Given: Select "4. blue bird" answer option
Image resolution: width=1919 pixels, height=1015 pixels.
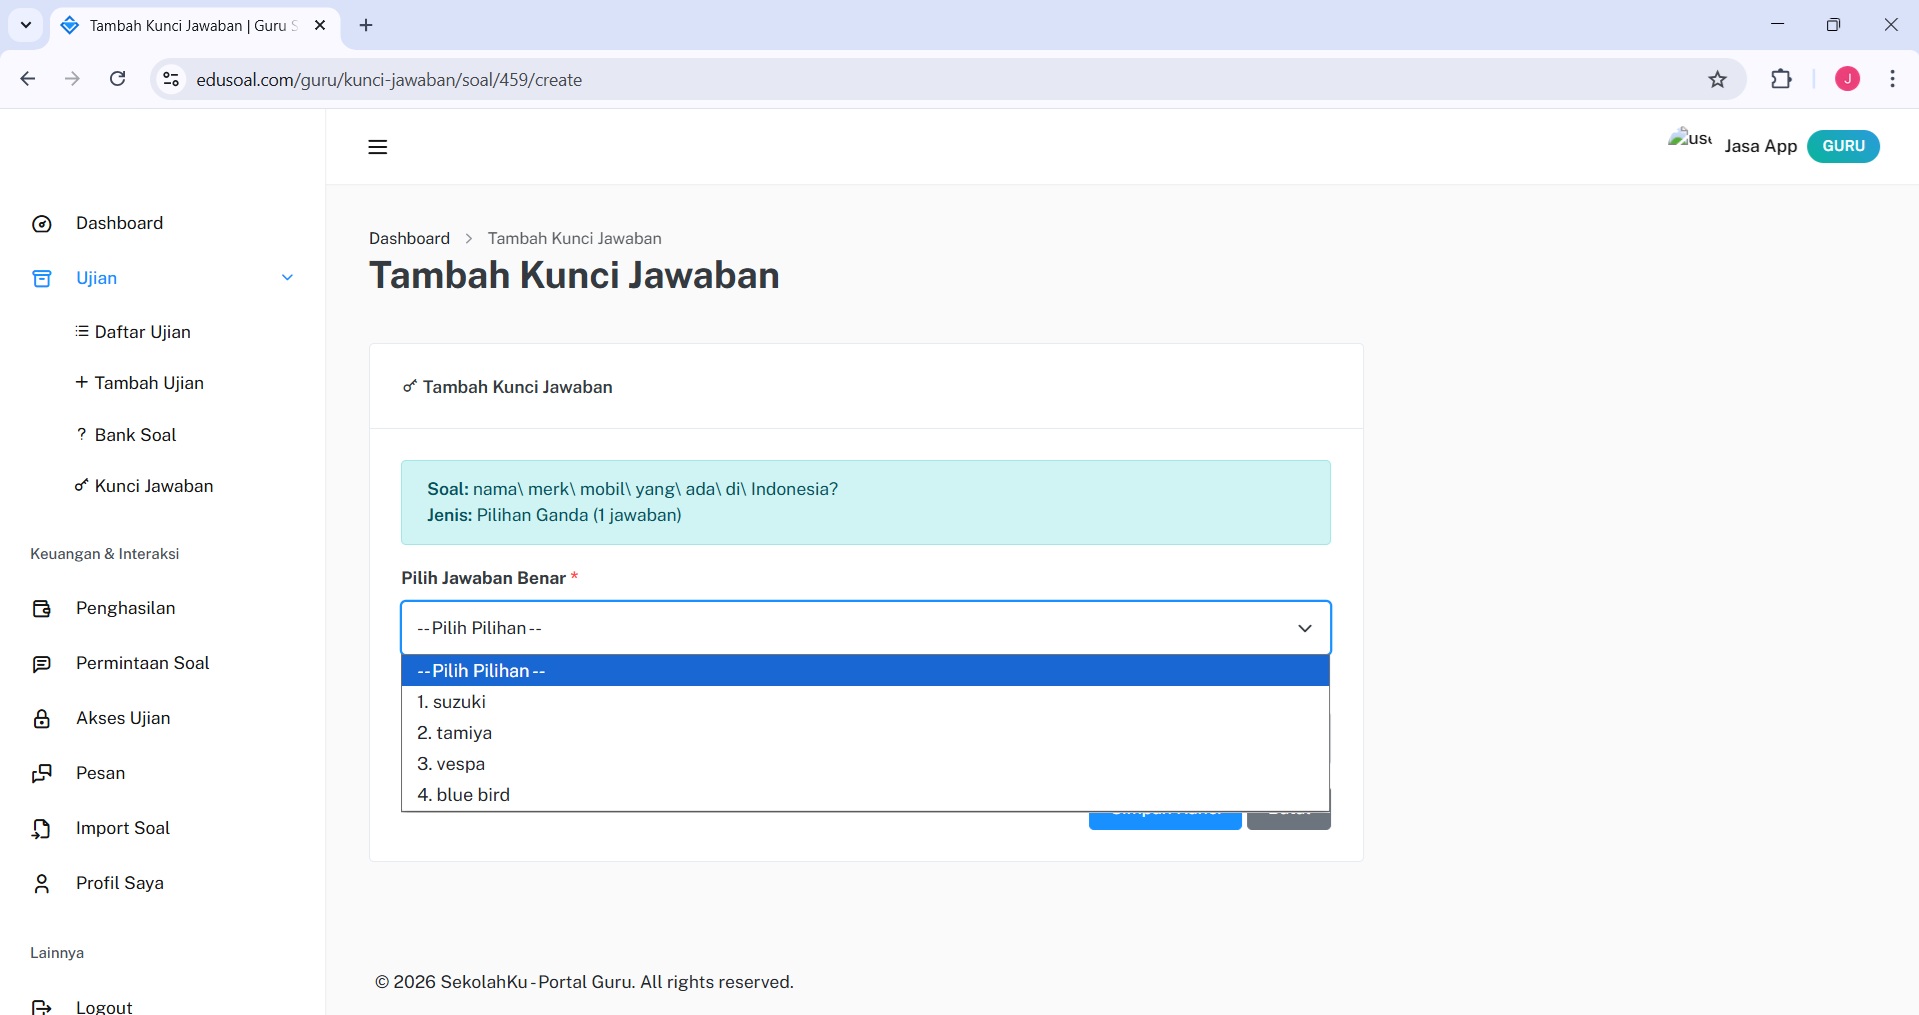Looking at the screenshot, I should point(463,795).
